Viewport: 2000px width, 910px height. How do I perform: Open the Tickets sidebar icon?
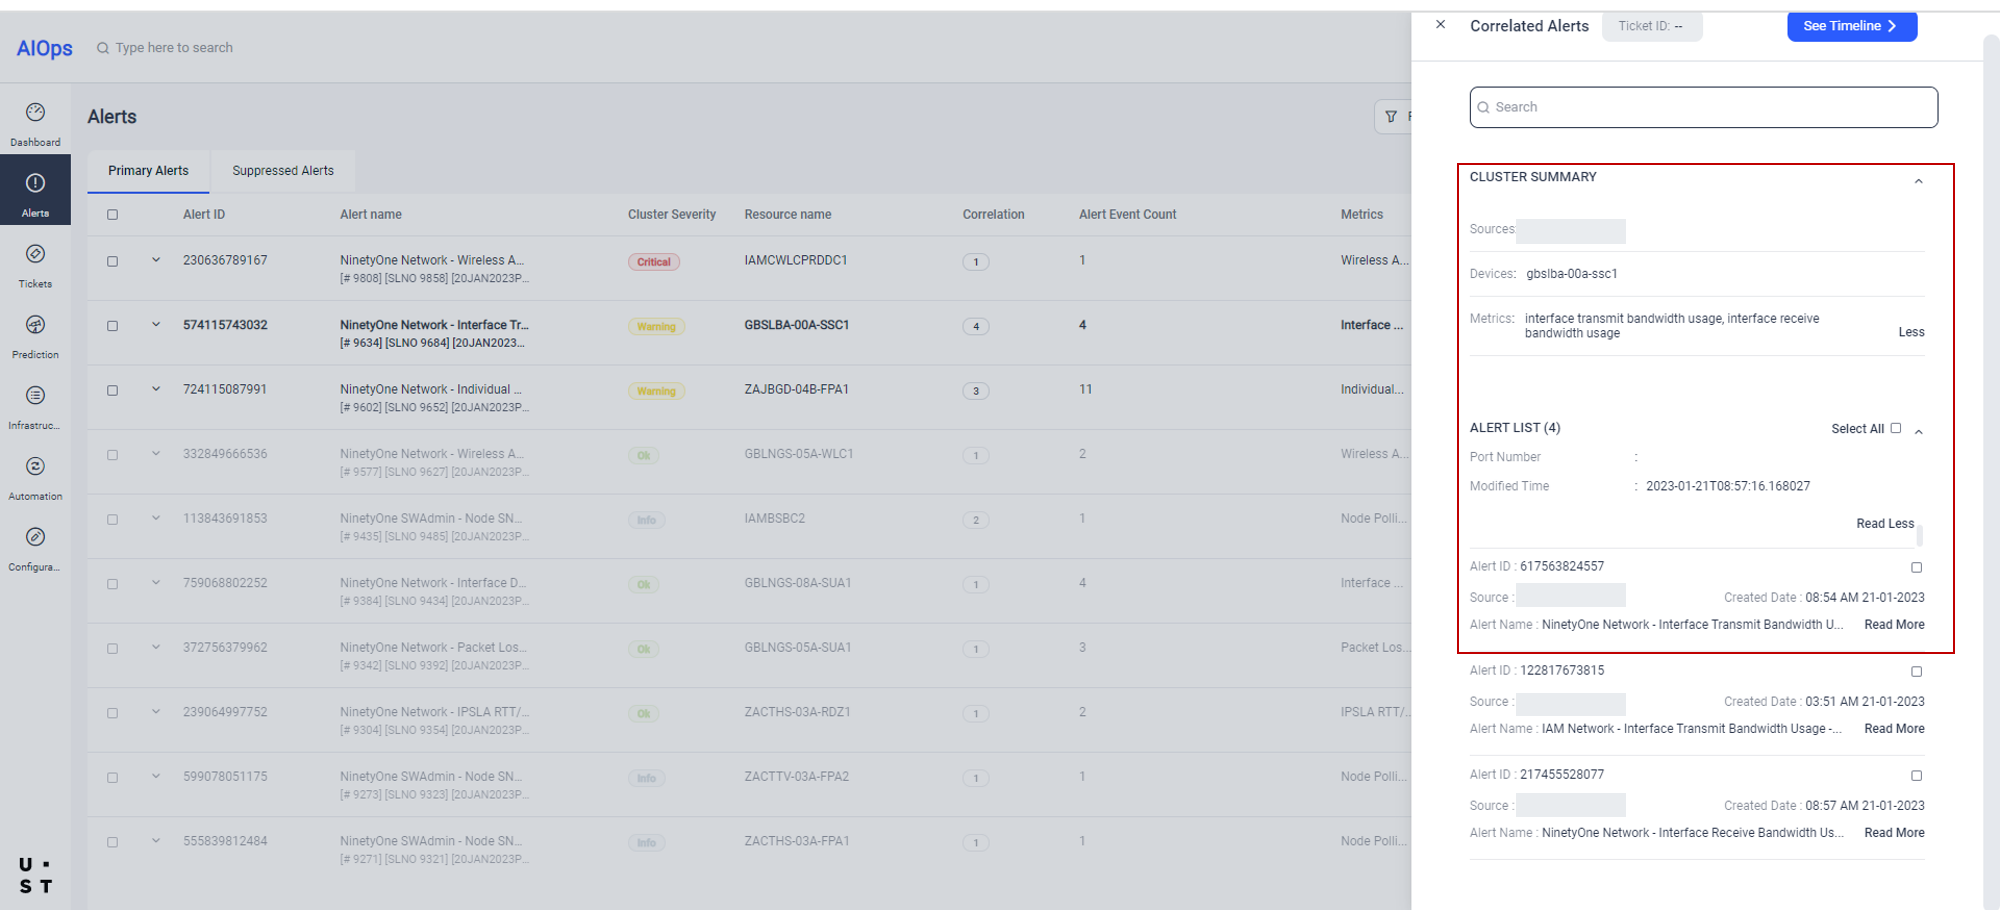pyautogui.click(x=35, y=255)
